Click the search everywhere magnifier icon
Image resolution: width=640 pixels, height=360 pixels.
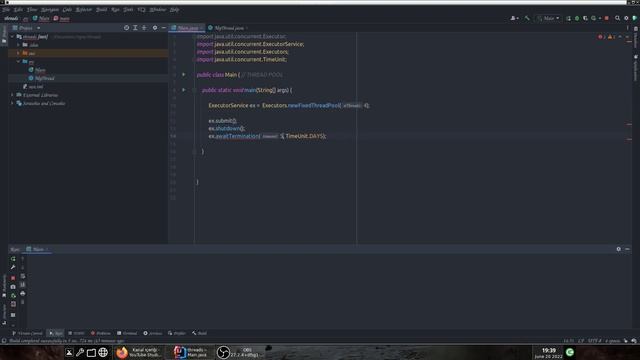[618, 18]
